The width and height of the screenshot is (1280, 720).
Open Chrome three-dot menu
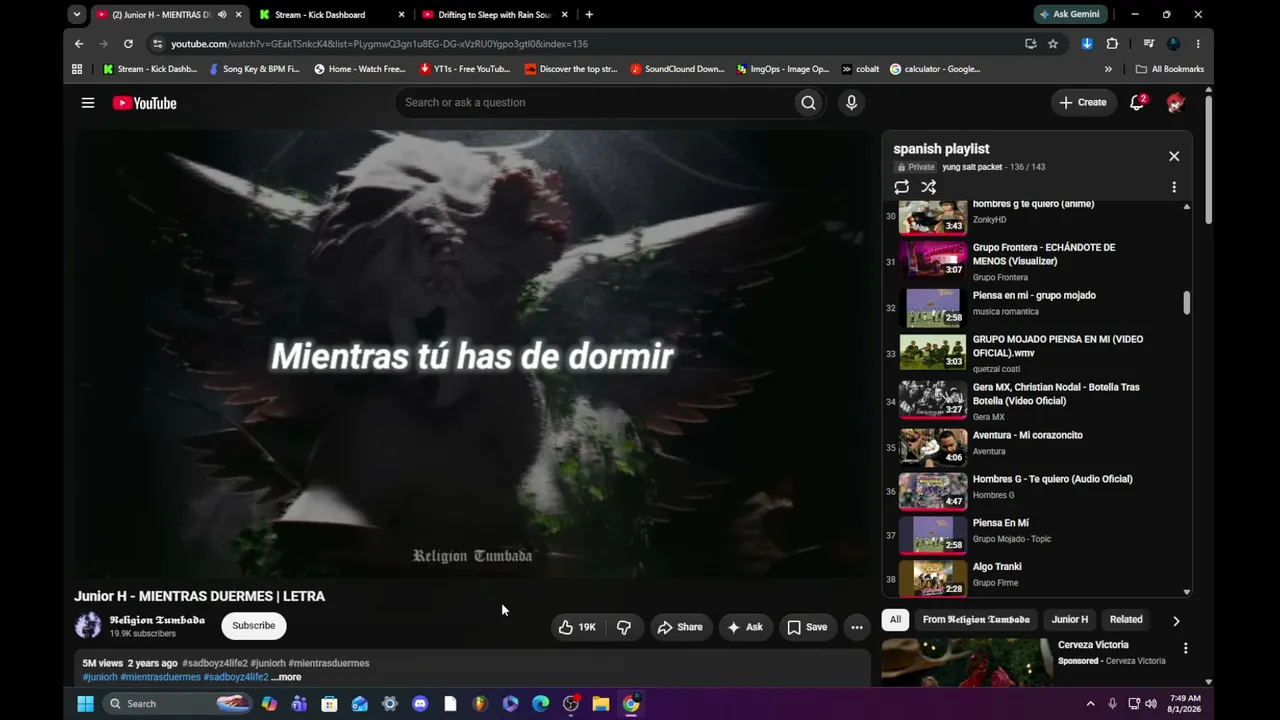coord(1198,44)
